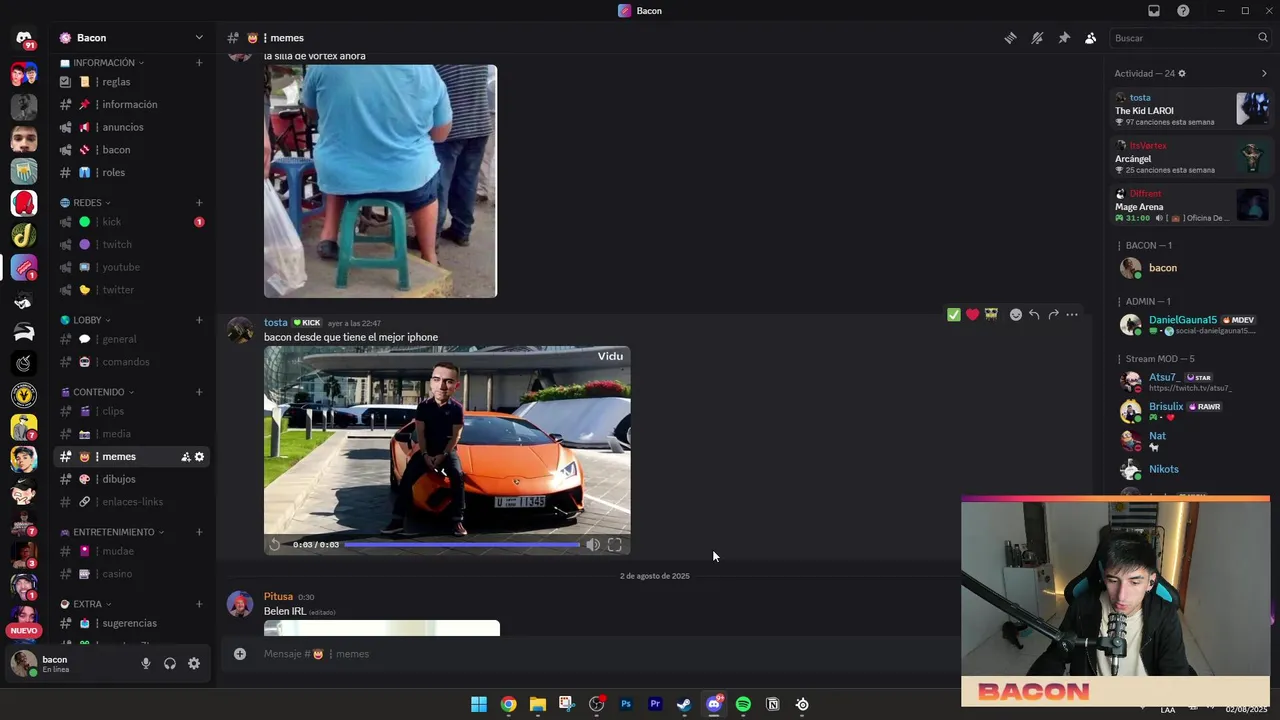1280x720 pixels.
Task: Add red heart reaction to message
Action: point(972,314)
